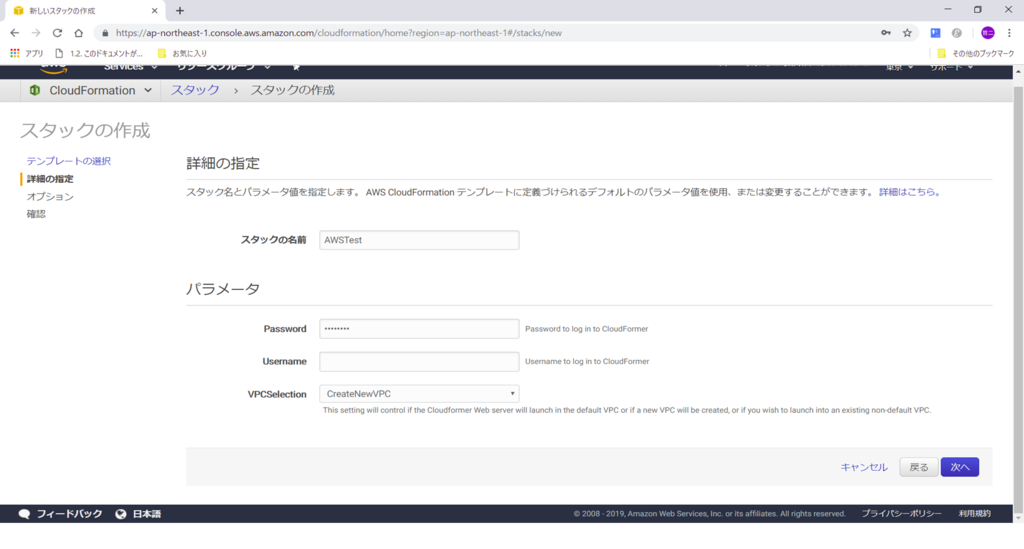Click the Username input field

[419, 361]
